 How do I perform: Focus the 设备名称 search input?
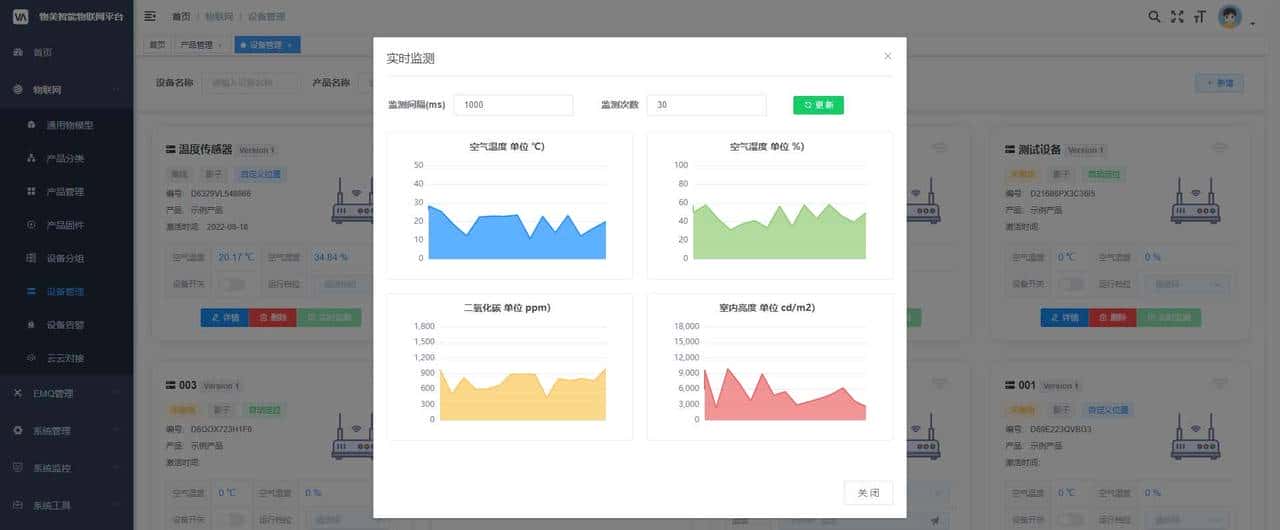point(250,83)
